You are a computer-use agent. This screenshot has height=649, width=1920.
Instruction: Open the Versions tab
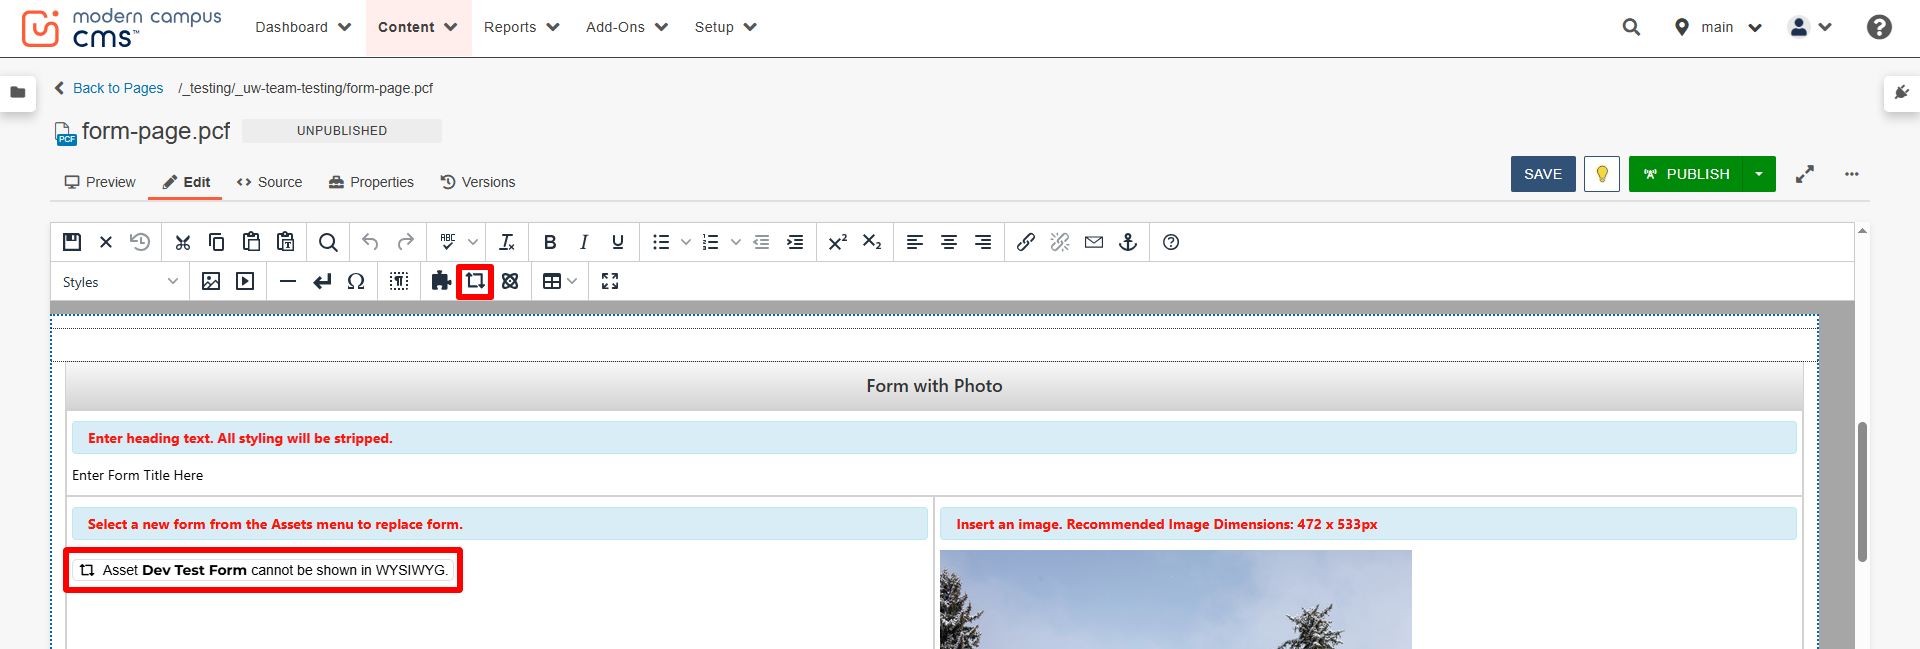478,182
